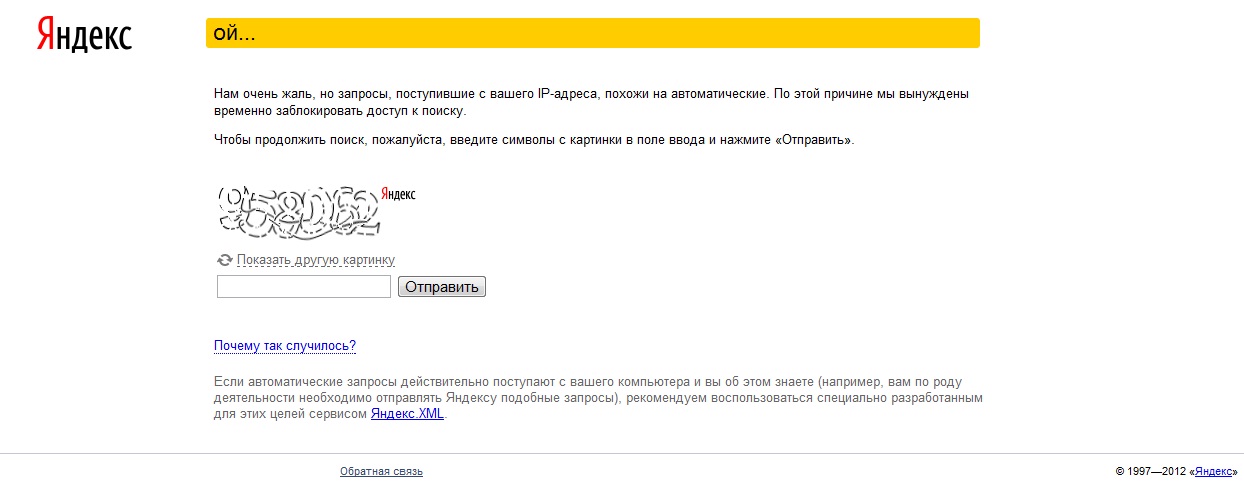The image size is (1244, 491).
Task: Click the footer copyright 'Яндекс' link
Action: pyautogui.click(x=1214, y=471)
